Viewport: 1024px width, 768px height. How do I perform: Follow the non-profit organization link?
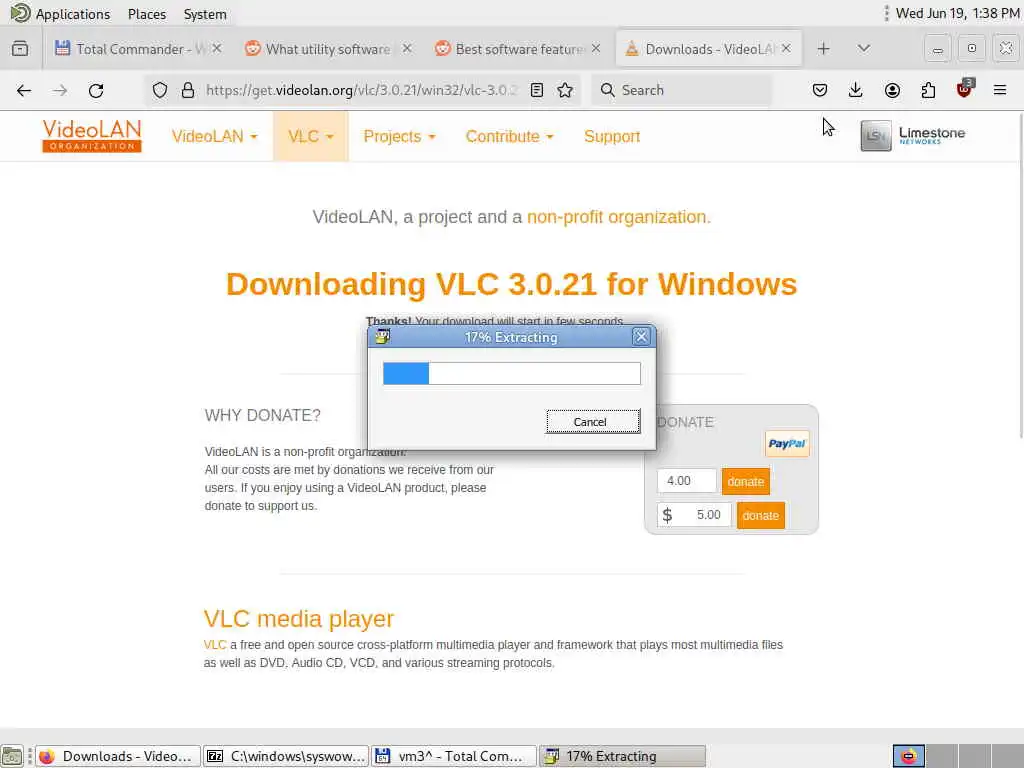[x=618, y=217]
